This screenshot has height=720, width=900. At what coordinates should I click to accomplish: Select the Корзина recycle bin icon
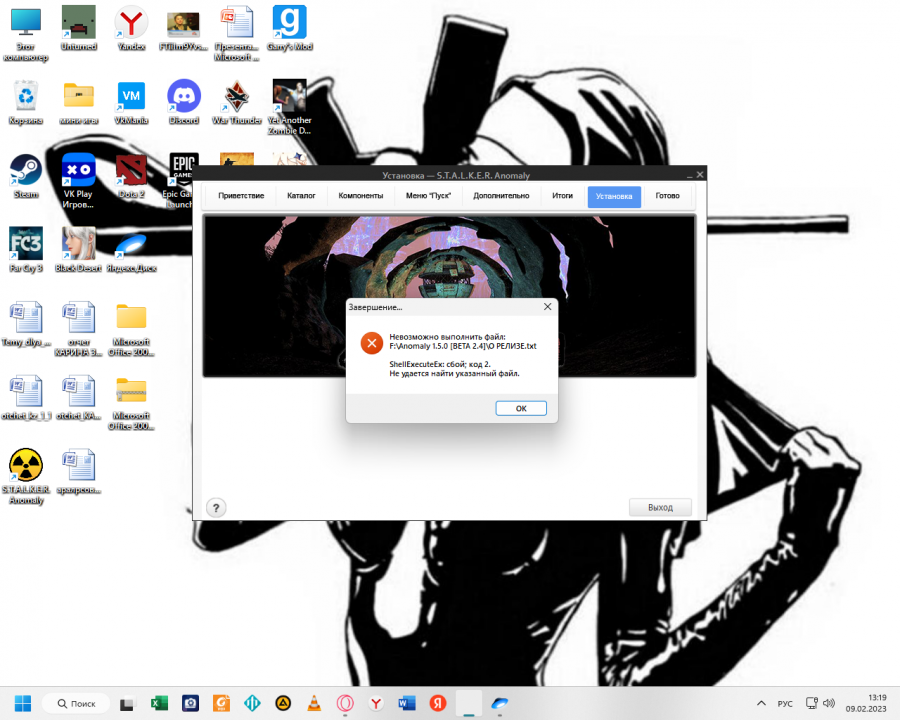click(x=25, y=102)
